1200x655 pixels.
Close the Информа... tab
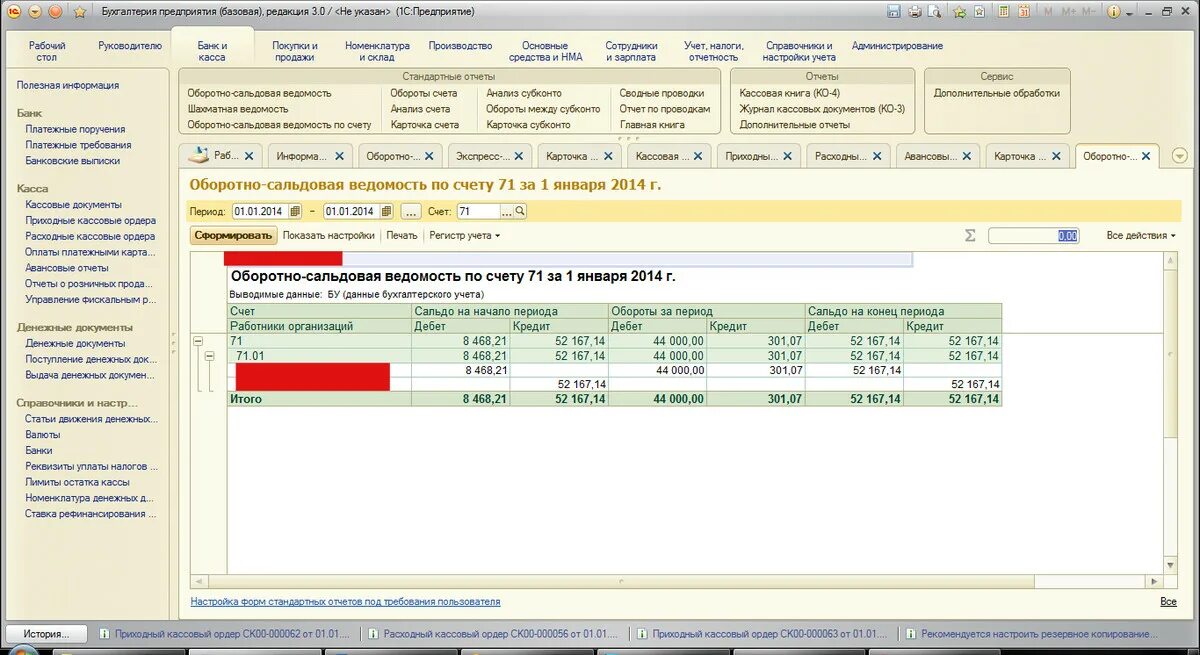[x=340, y=156]
